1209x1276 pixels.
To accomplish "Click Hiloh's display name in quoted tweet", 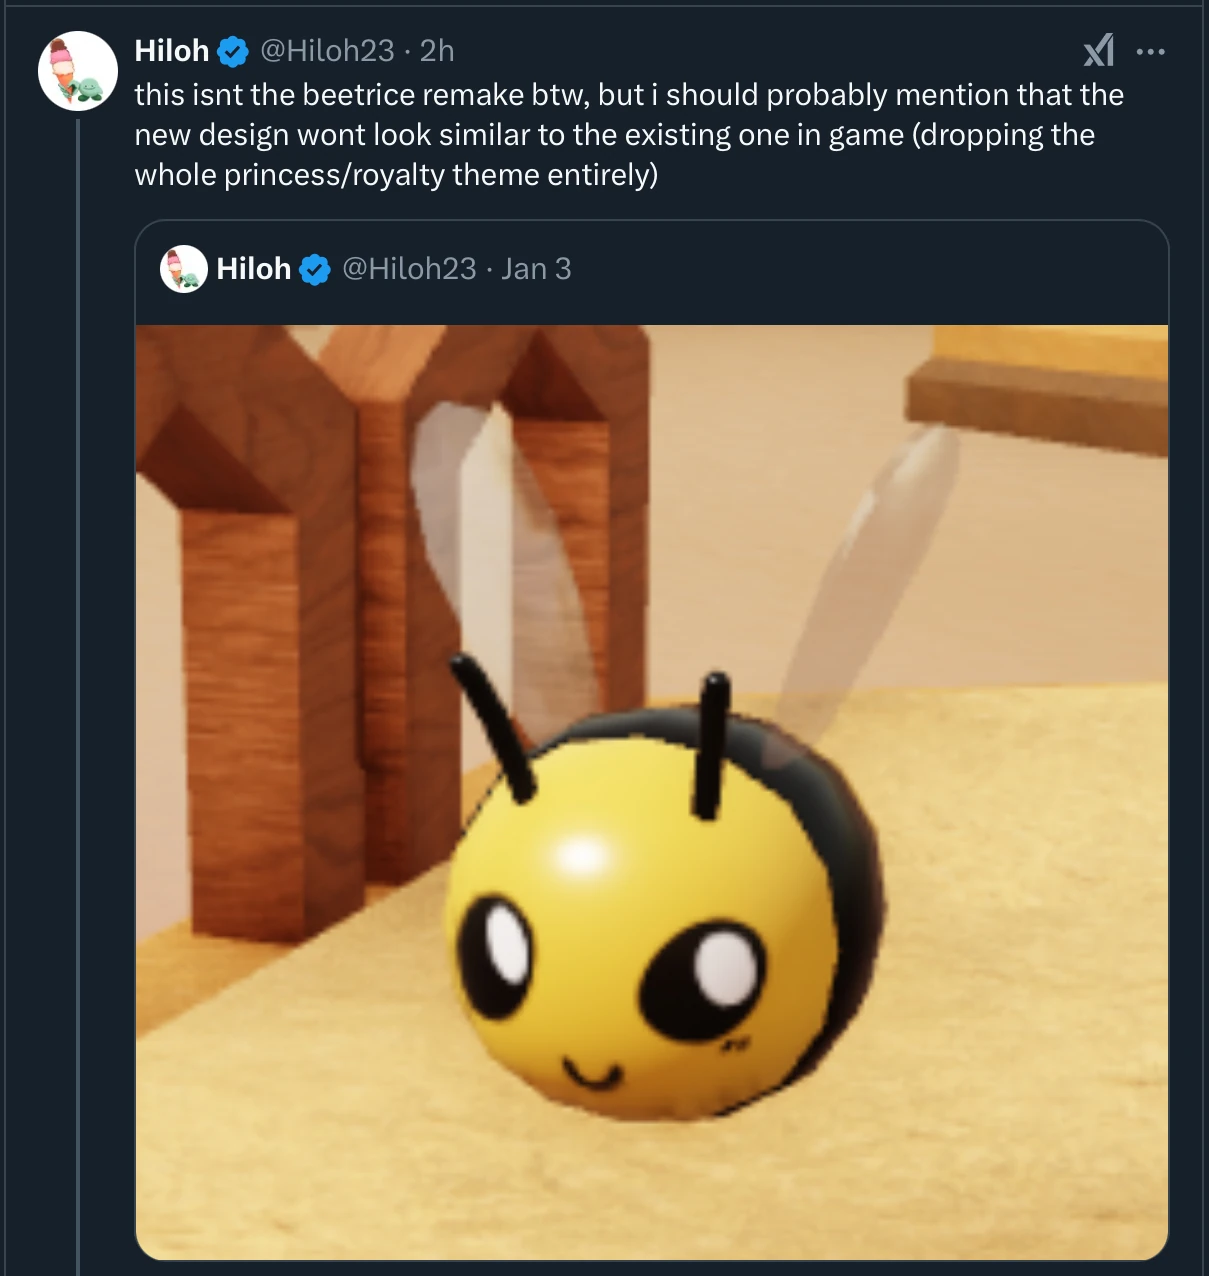I will (x=253, y=267).
